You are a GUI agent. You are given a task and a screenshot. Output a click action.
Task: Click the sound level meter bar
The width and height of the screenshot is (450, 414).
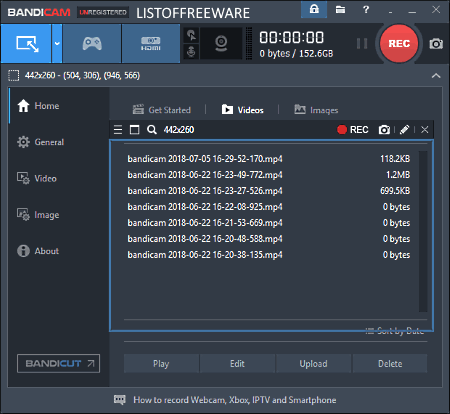249,44
